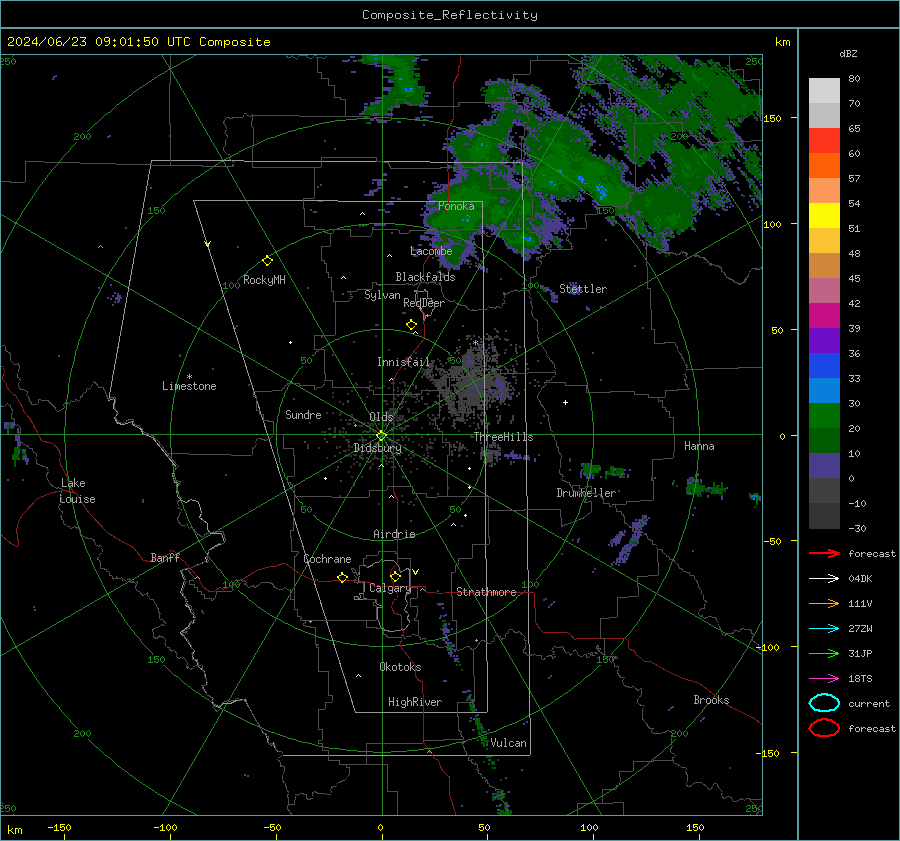Image resolution: width=900 pixels, height=841 pixels.
Task: Click the Lake Louise label
Action: (x=77, y=491)
